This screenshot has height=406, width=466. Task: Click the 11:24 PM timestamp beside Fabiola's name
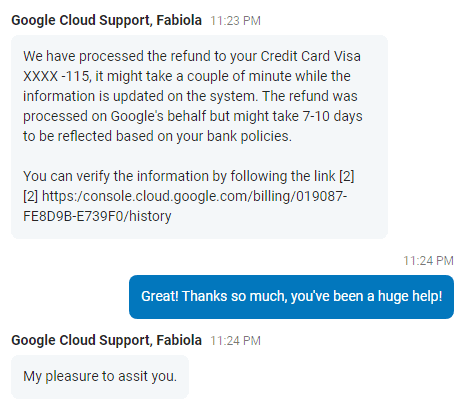click(235, 341)
